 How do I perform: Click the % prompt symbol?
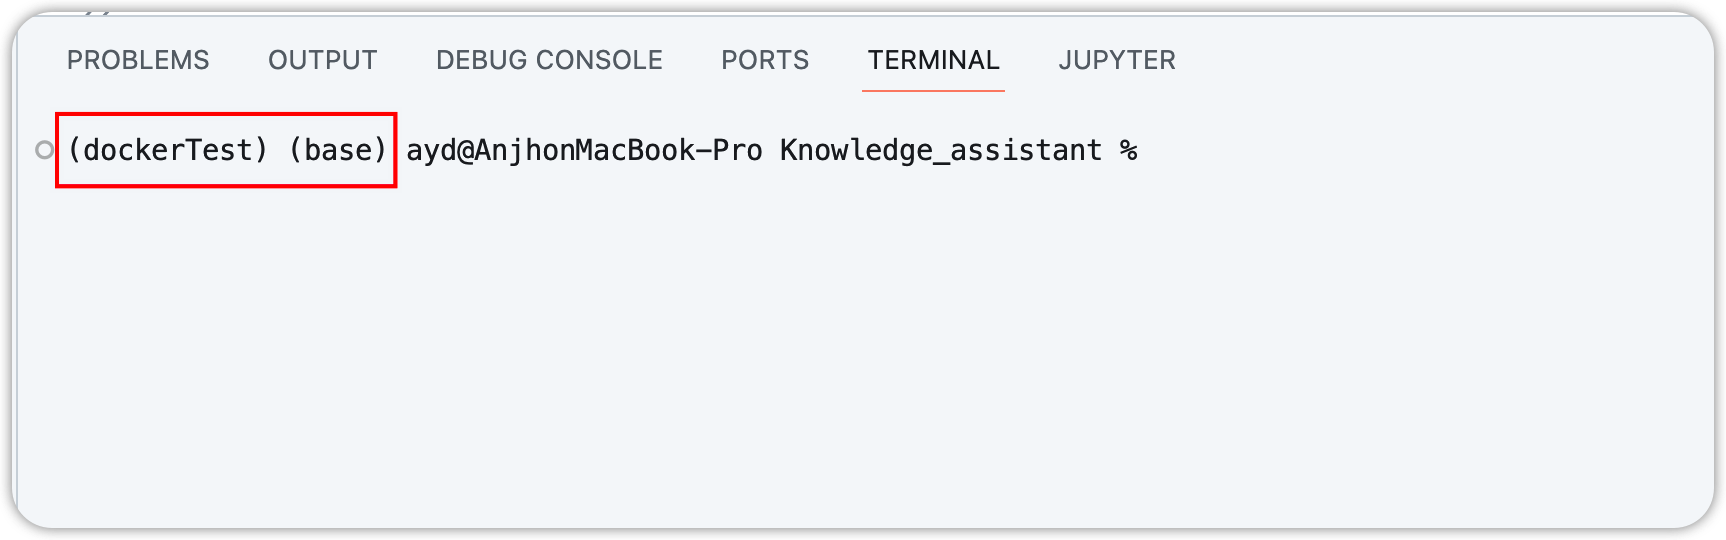(x=1129, y=150)
